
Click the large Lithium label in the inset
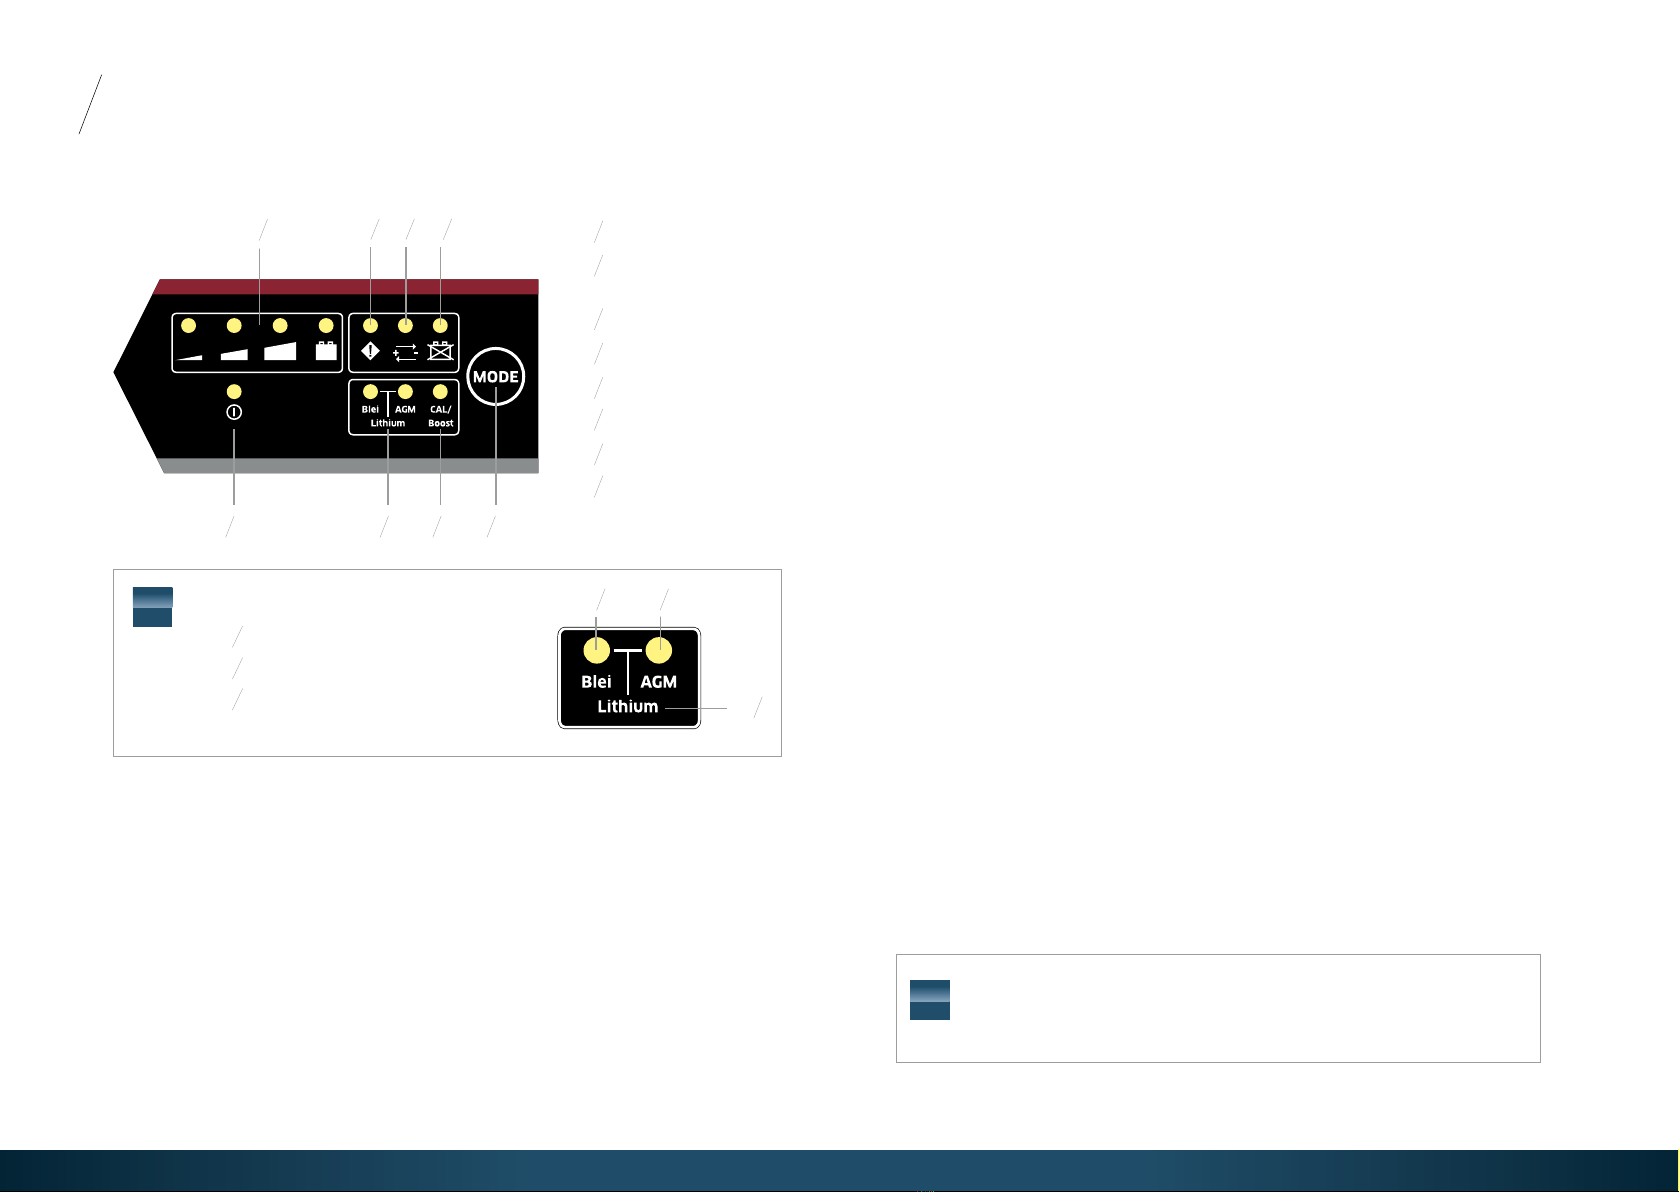628,707
